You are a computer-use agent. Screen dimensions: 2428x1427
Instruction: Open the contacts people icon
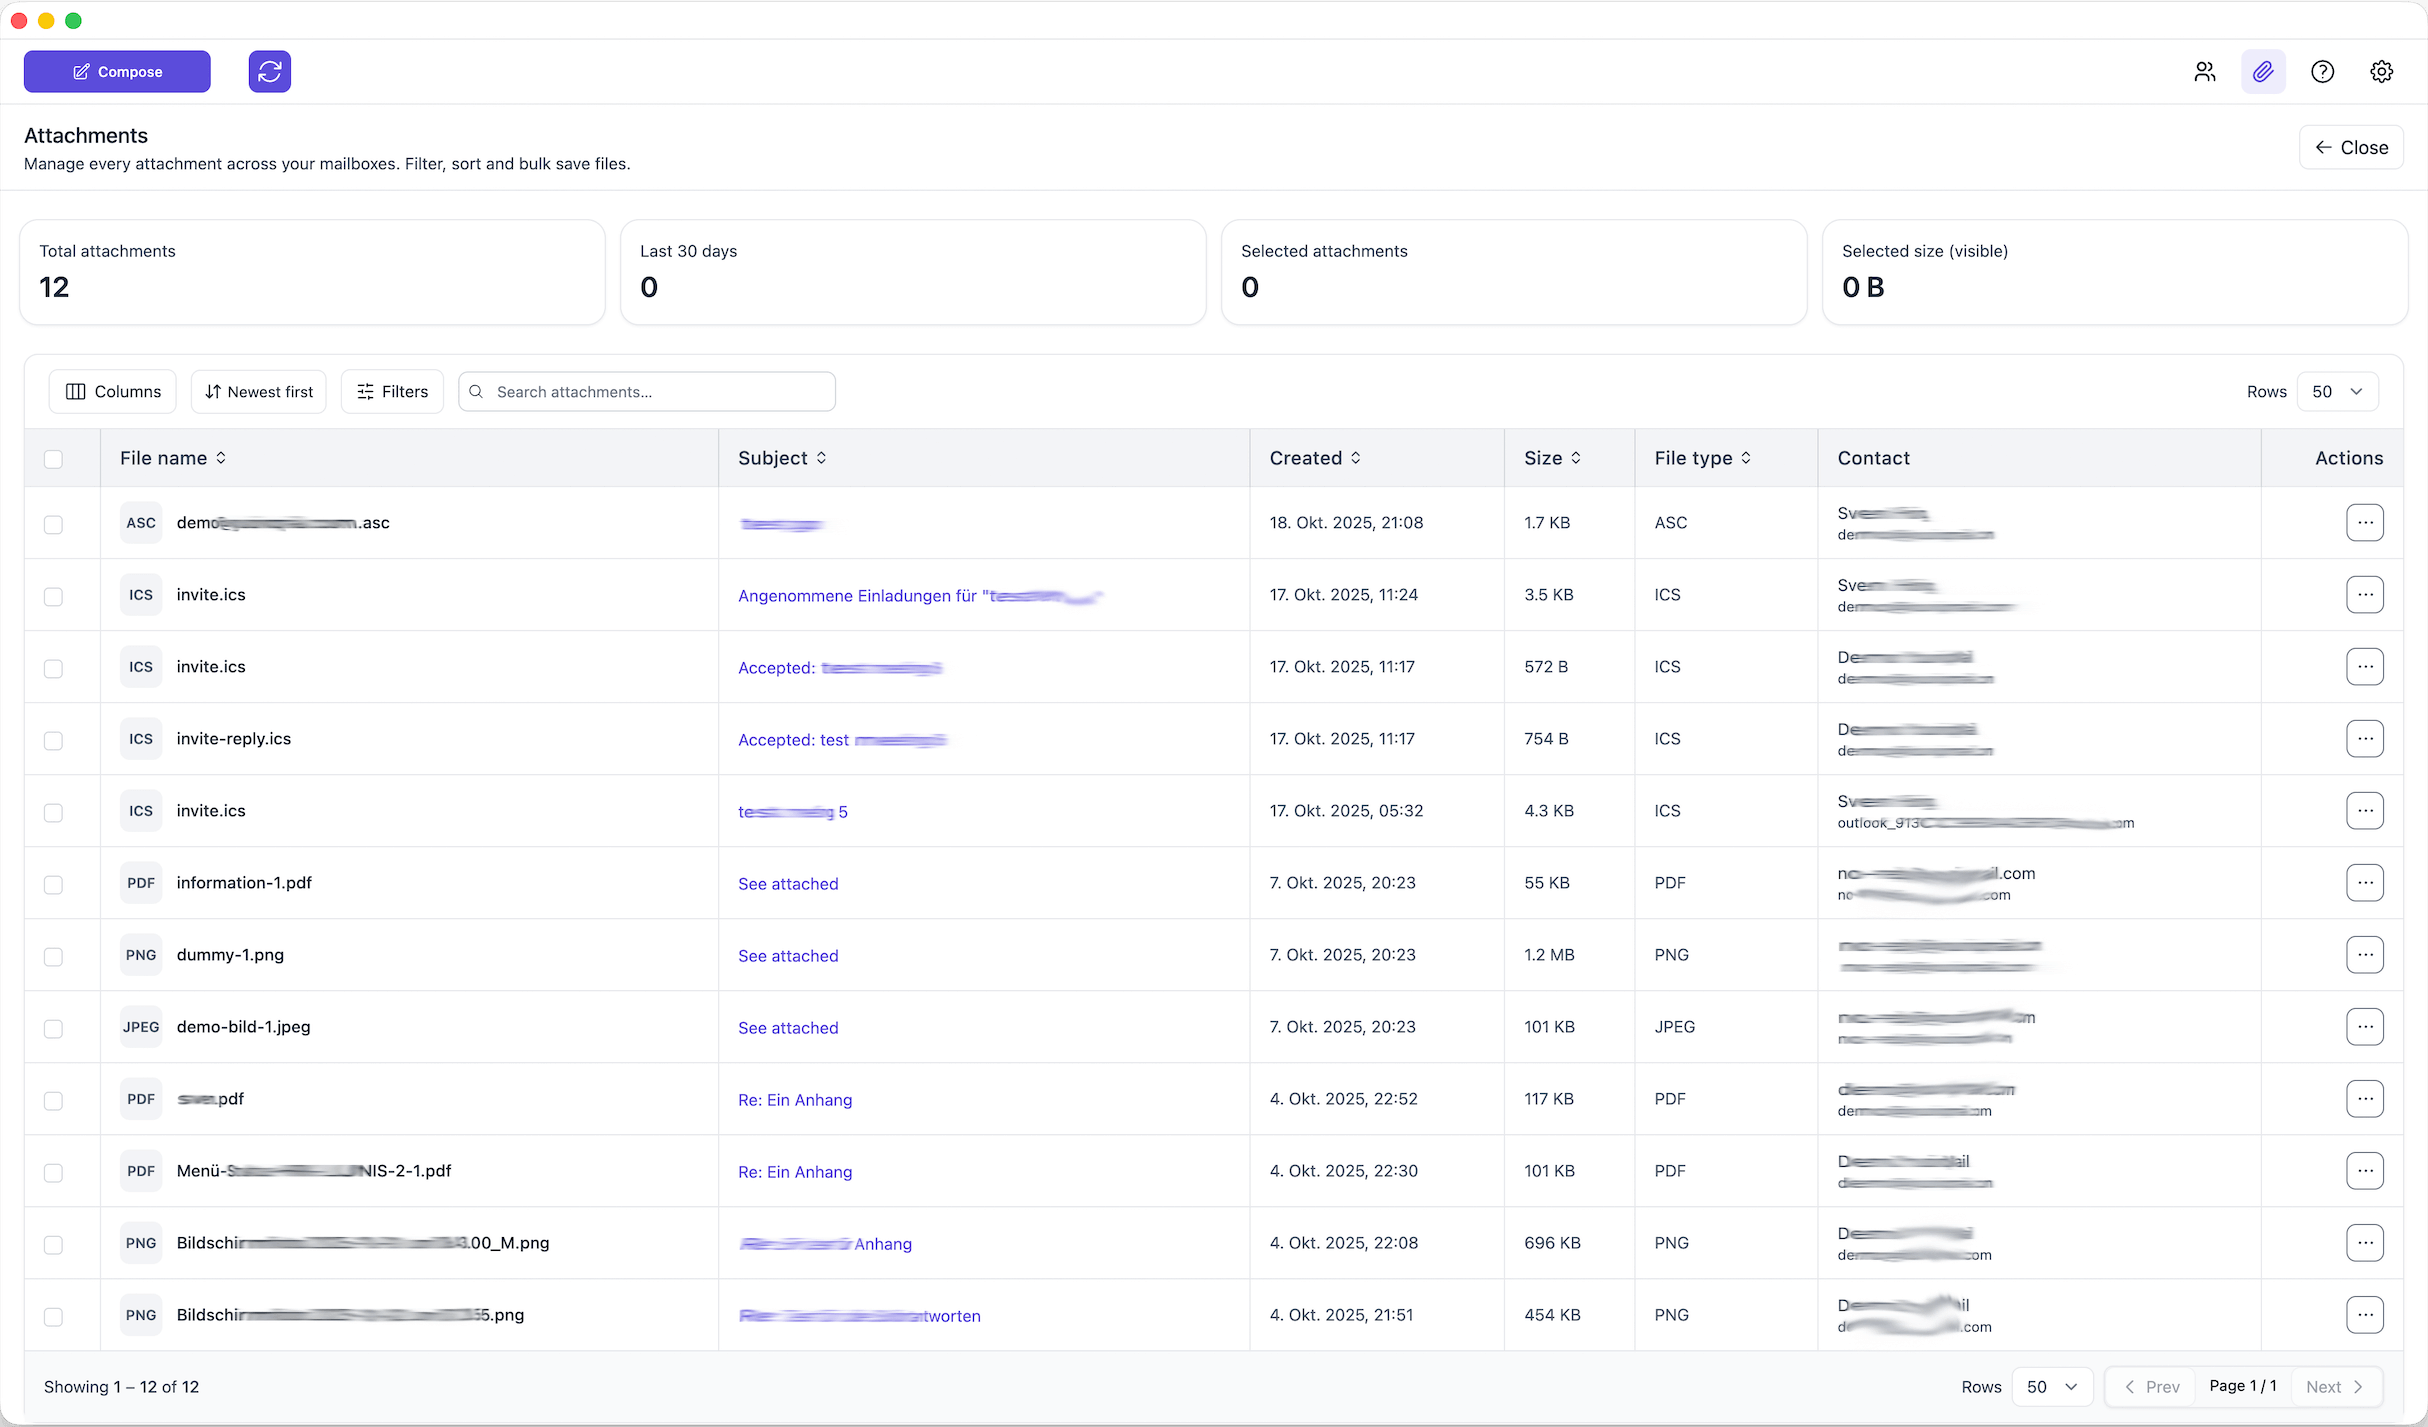[x=2204, y=72]
